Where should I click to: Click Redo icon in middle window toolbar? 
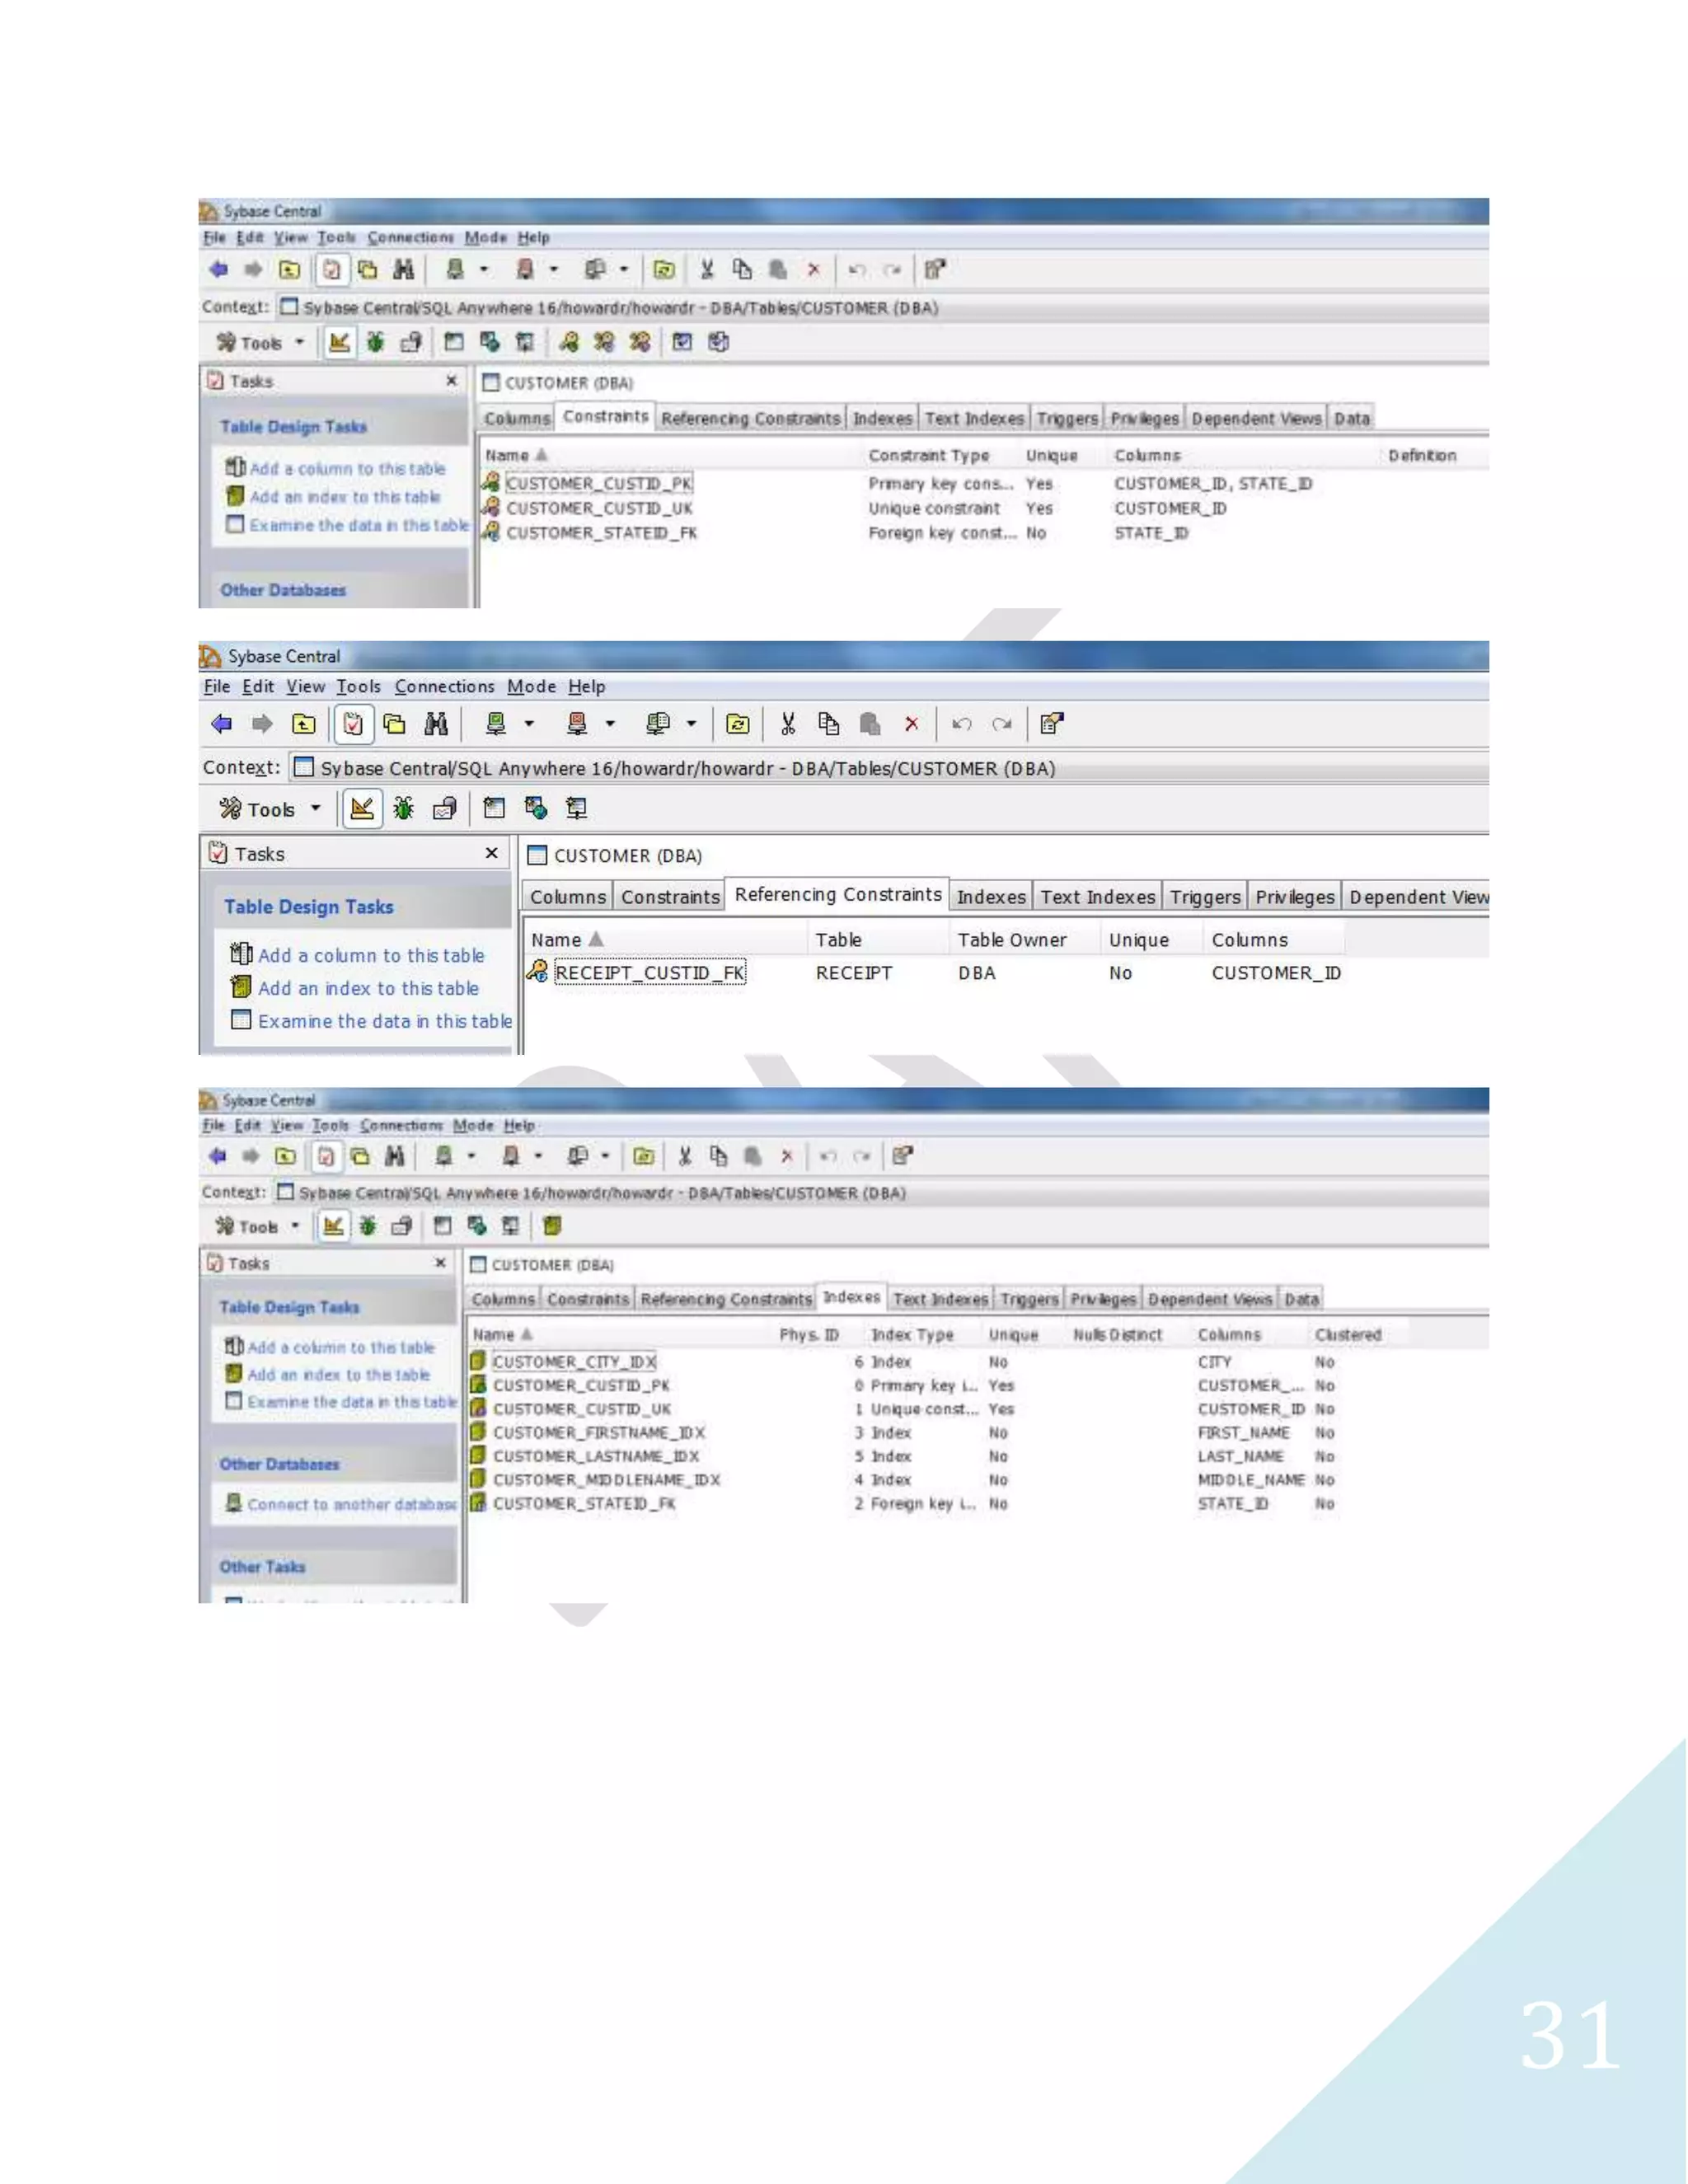[x=1002, y=724]
